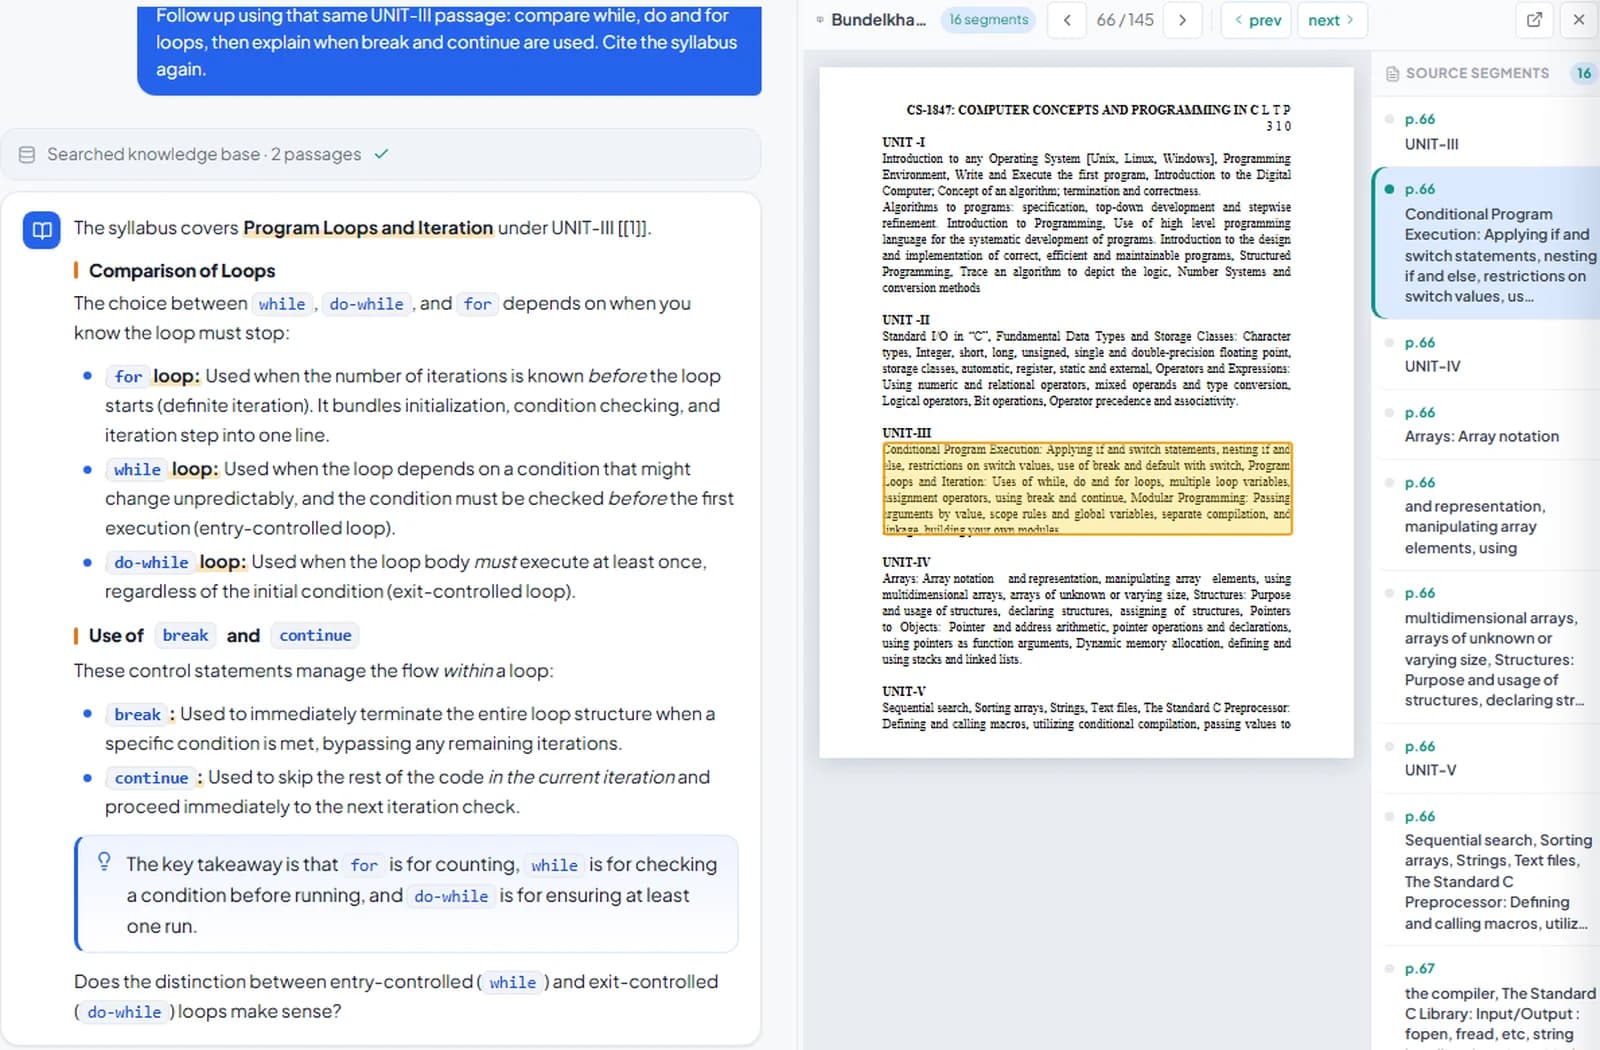Image resolution: width=1600 pixels, height=1050 pixels.
Task: Click the prev segment button
Action: [x=1258, y=20]
